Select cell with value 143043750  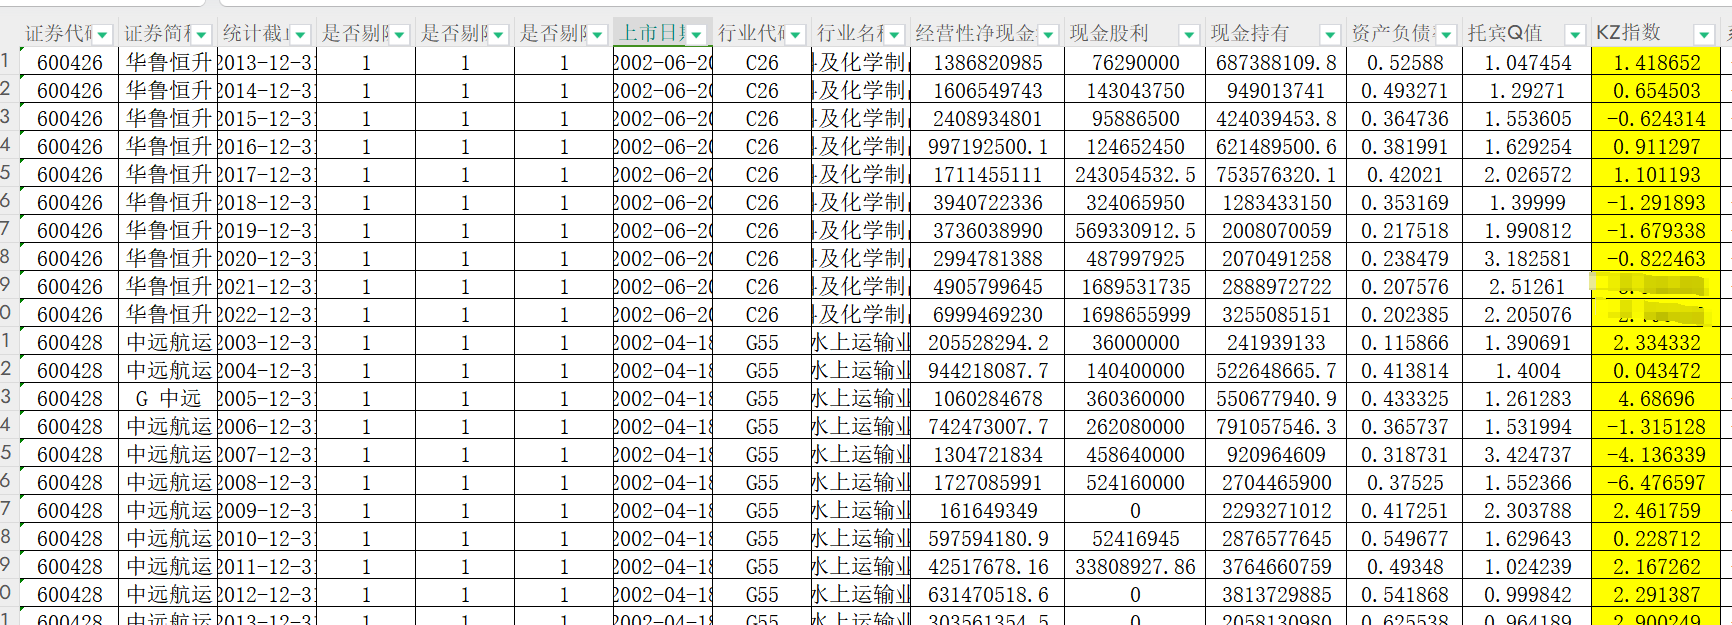click(1134, 90)
